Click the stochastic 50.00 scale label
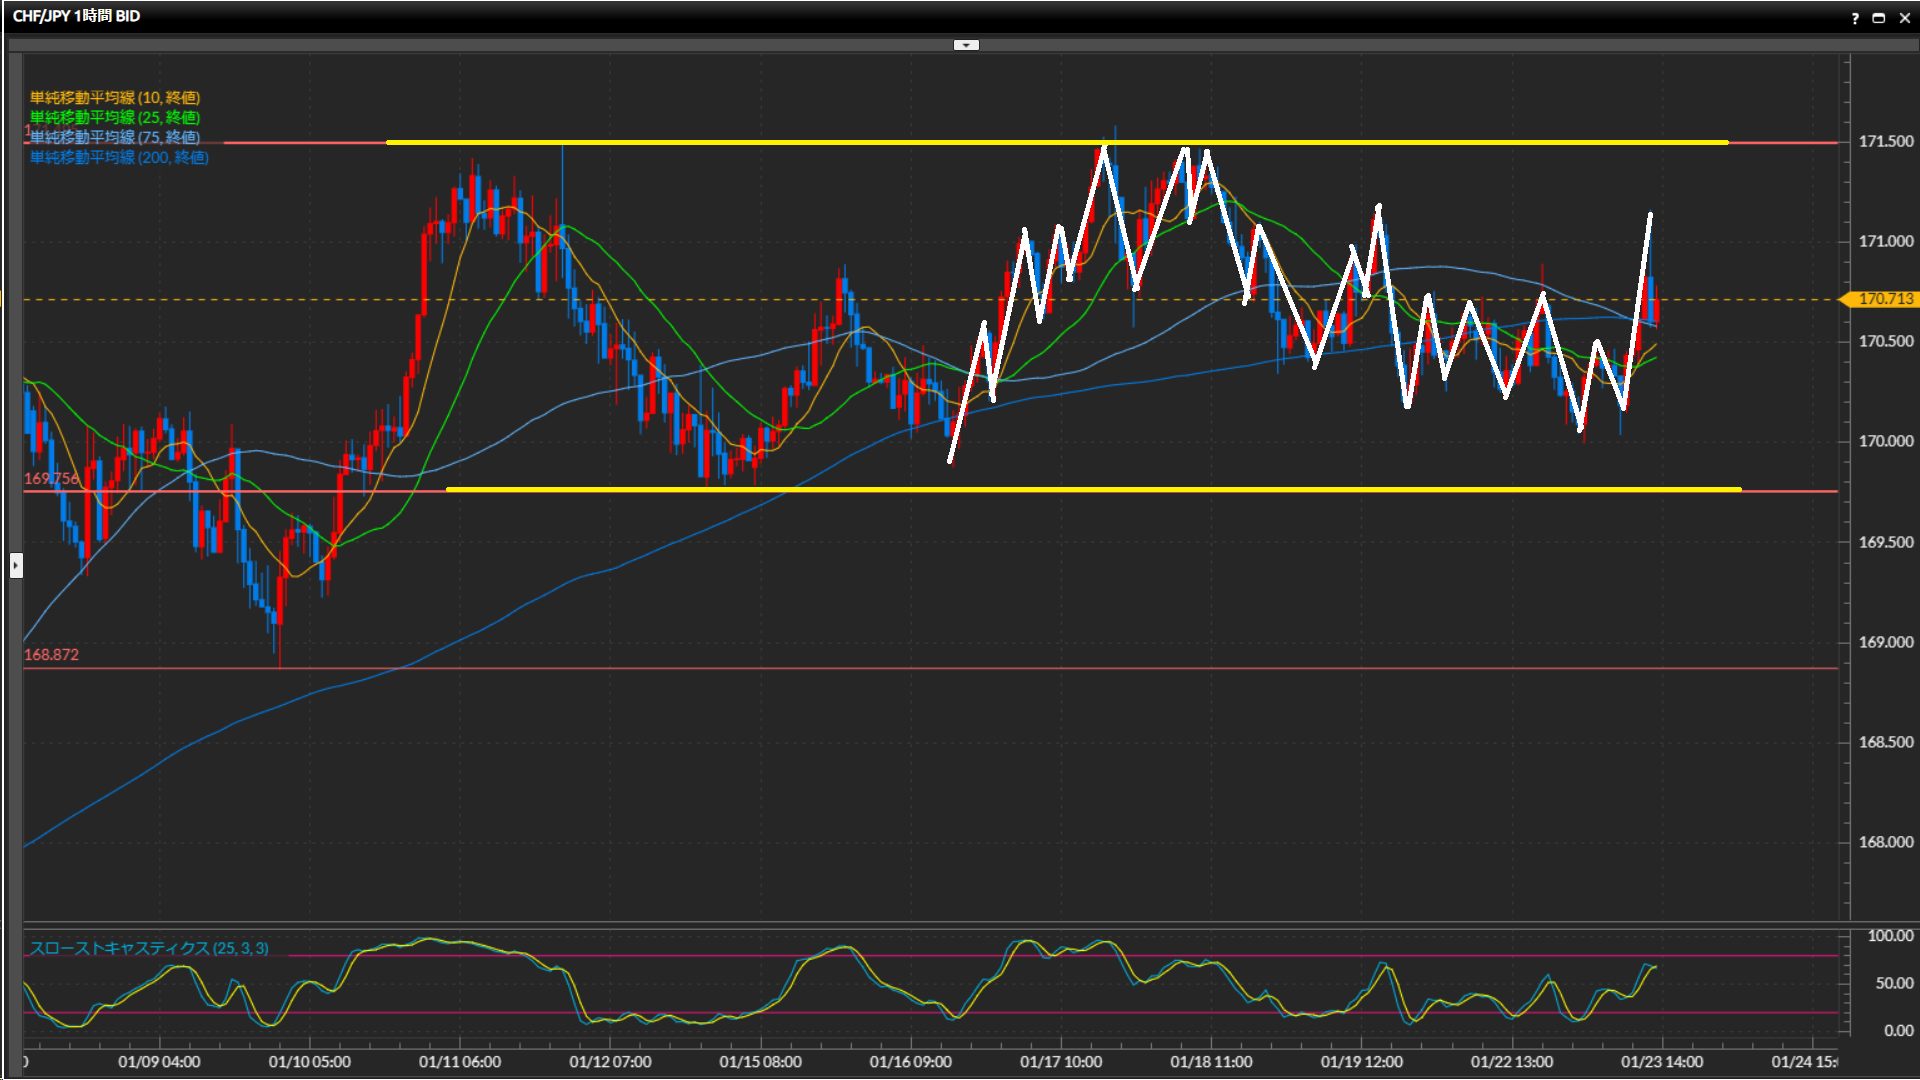 coord(1893,983)
